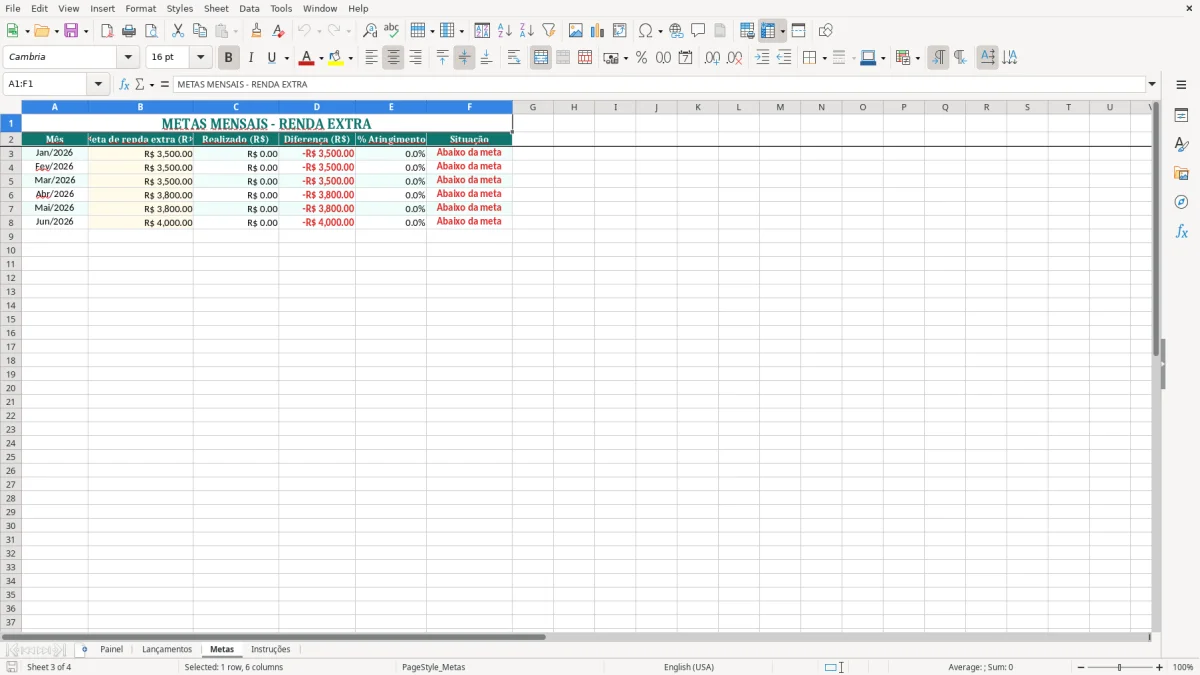Switch to Lançamentos sheet tab

[167, 650]
